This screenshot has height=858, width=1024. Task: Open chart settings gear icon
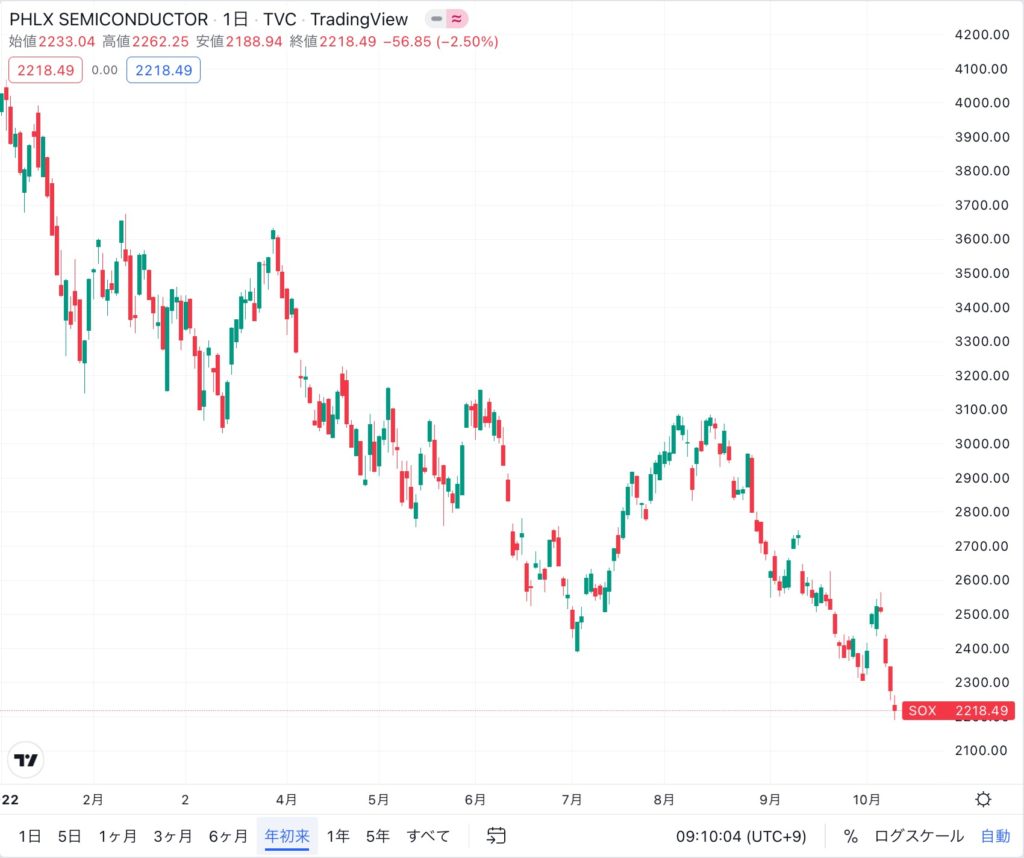point(983,799)
